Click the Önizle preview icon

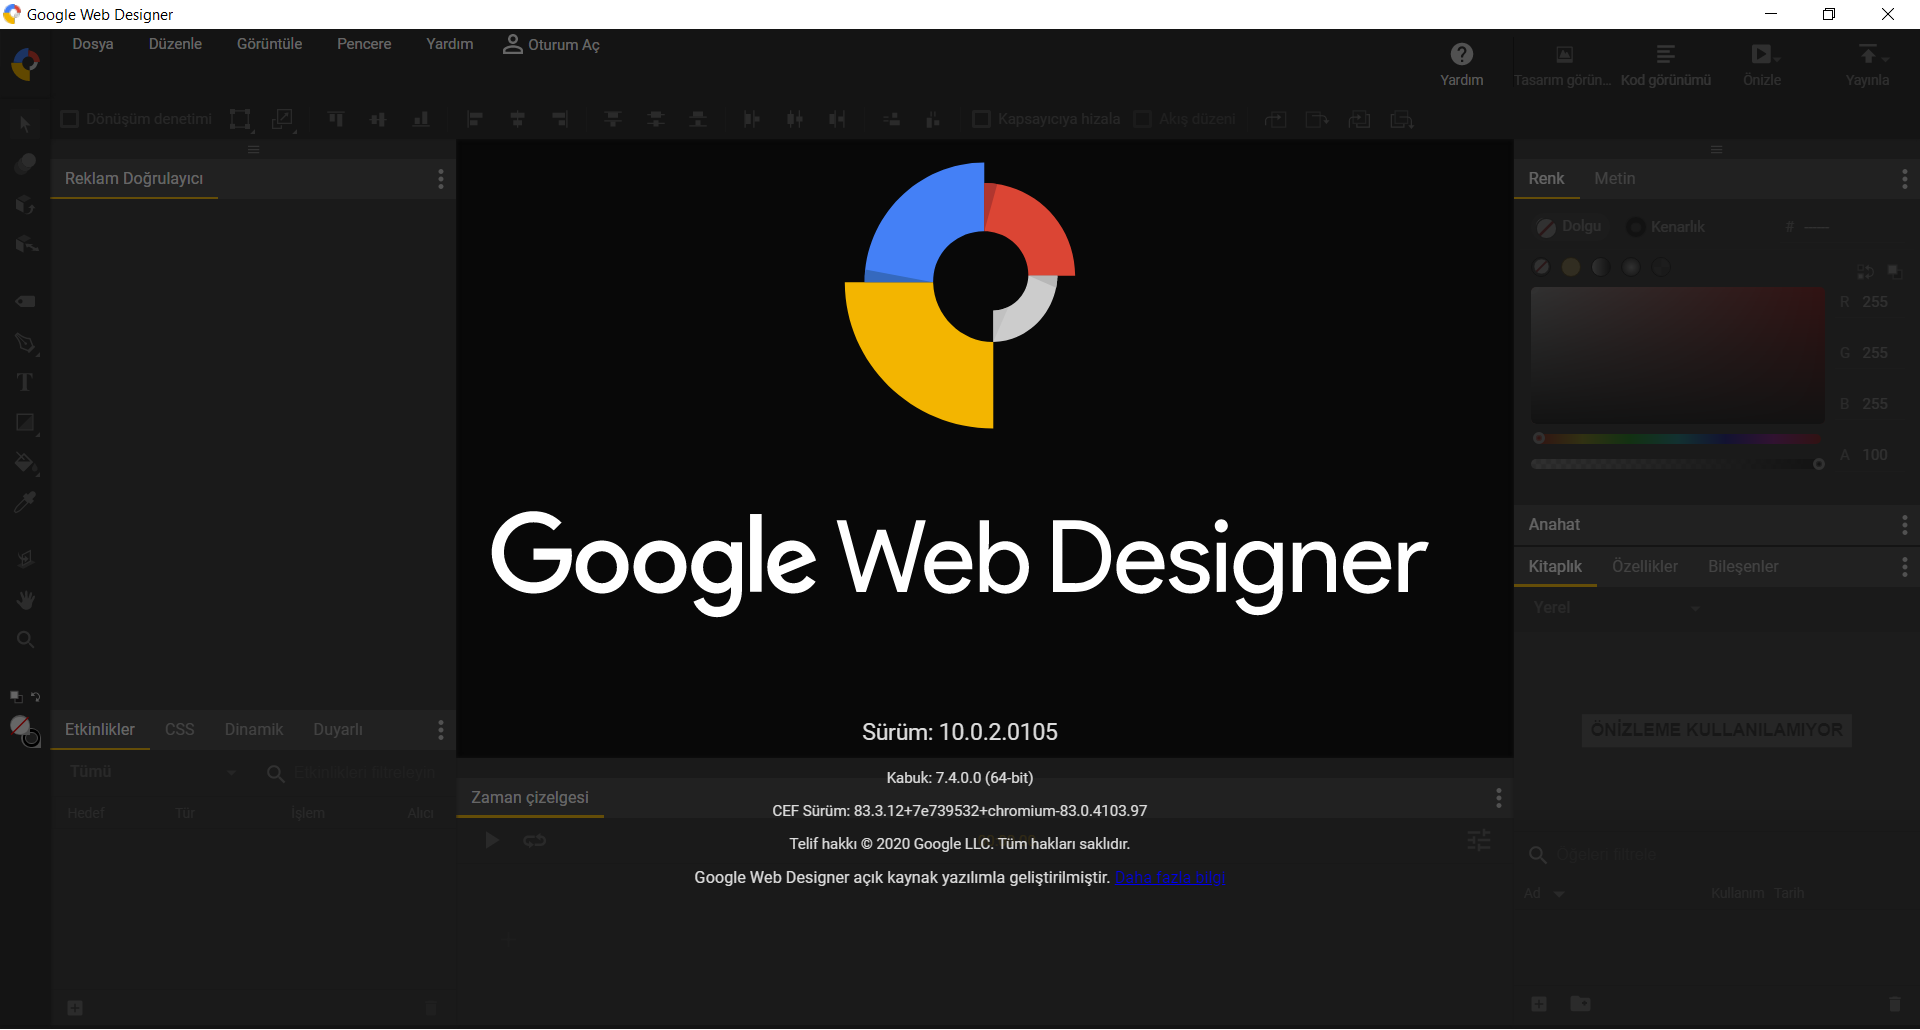point(1762,54)
